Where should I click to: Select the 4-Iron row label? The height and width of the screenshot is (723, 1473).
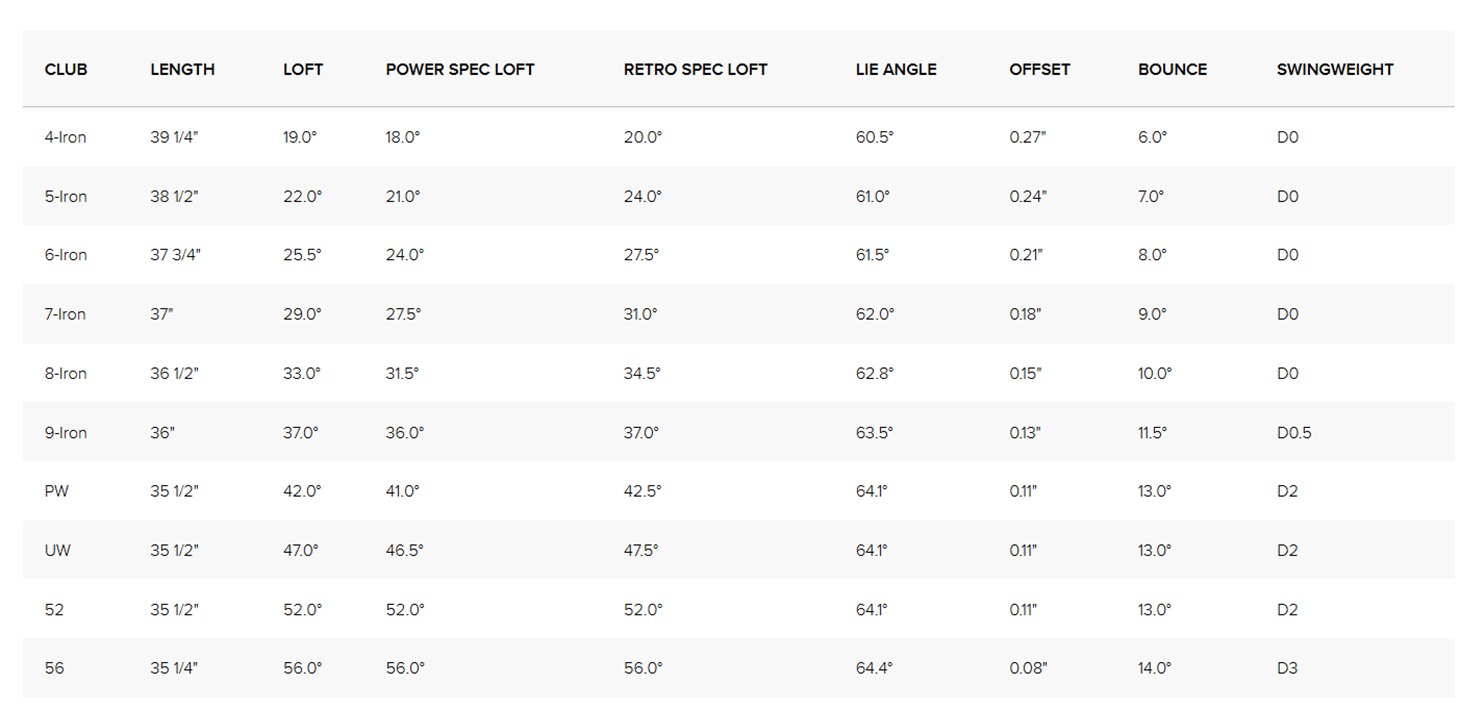[x=66, y=137]
